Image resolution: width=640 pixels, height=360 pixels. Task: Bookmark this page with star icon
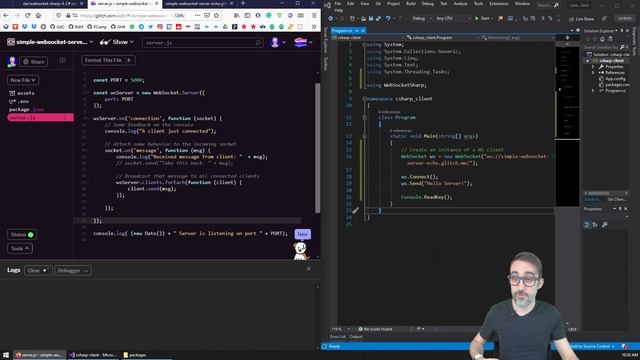[216, 15]
